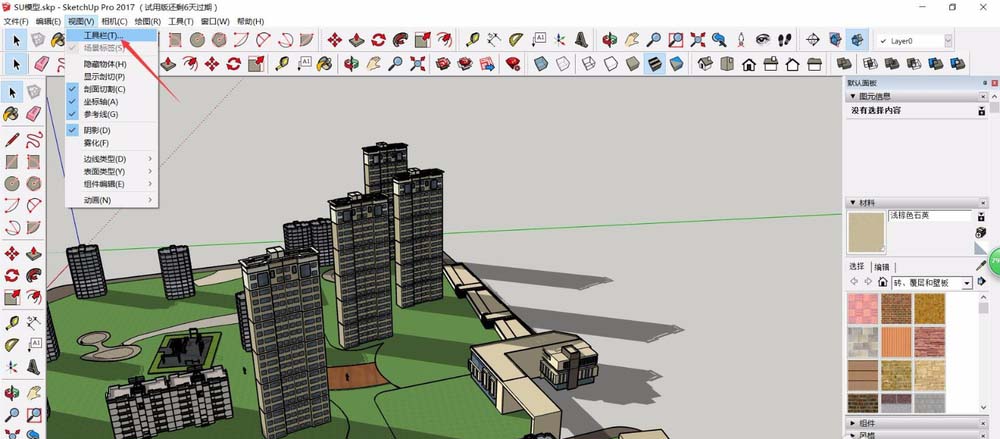Image resolution: width=1000 pixels, height=439 pixels.
Task: Switch to Monochrome face style
Action: click(x=677, y=64)
